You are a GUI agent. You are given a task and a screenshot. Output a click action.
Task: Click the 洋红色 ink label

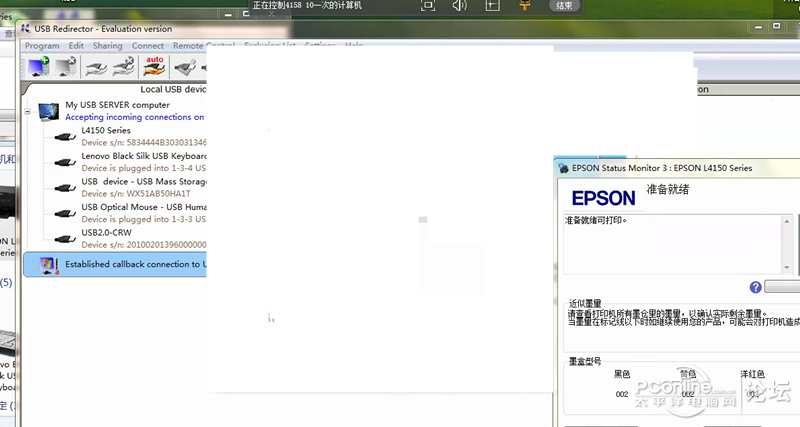click(x=753, y=374)
